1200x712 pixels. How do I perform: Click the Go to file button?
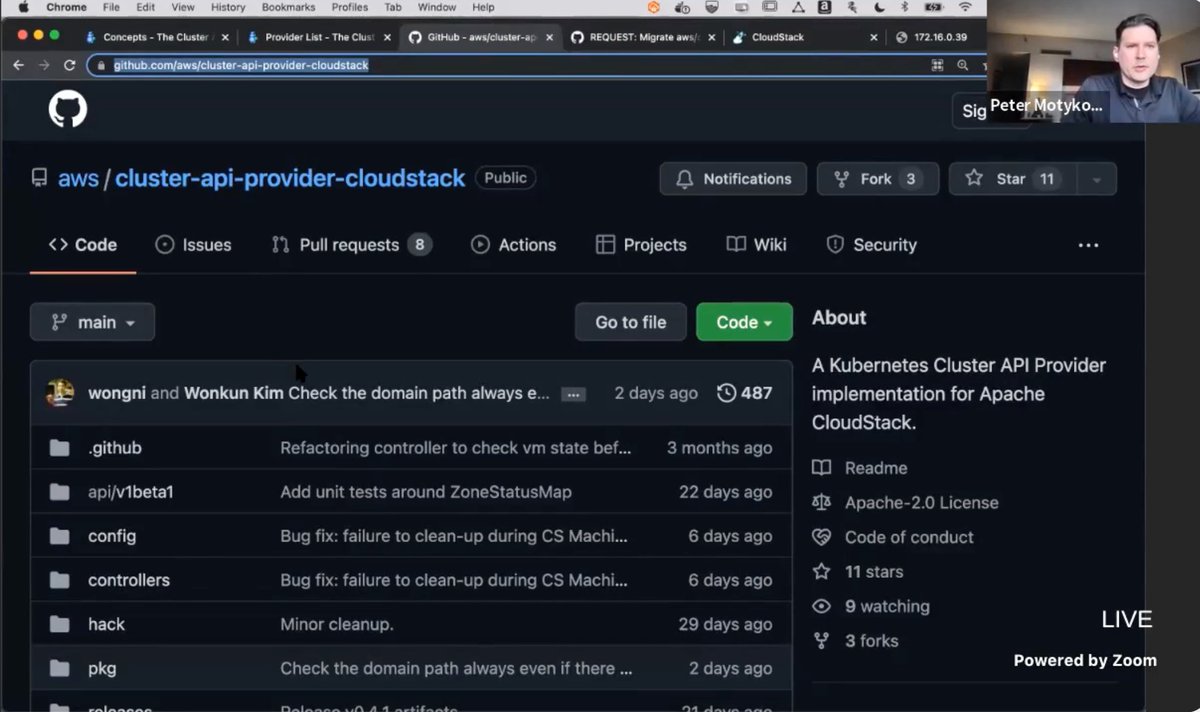[631, 322]
